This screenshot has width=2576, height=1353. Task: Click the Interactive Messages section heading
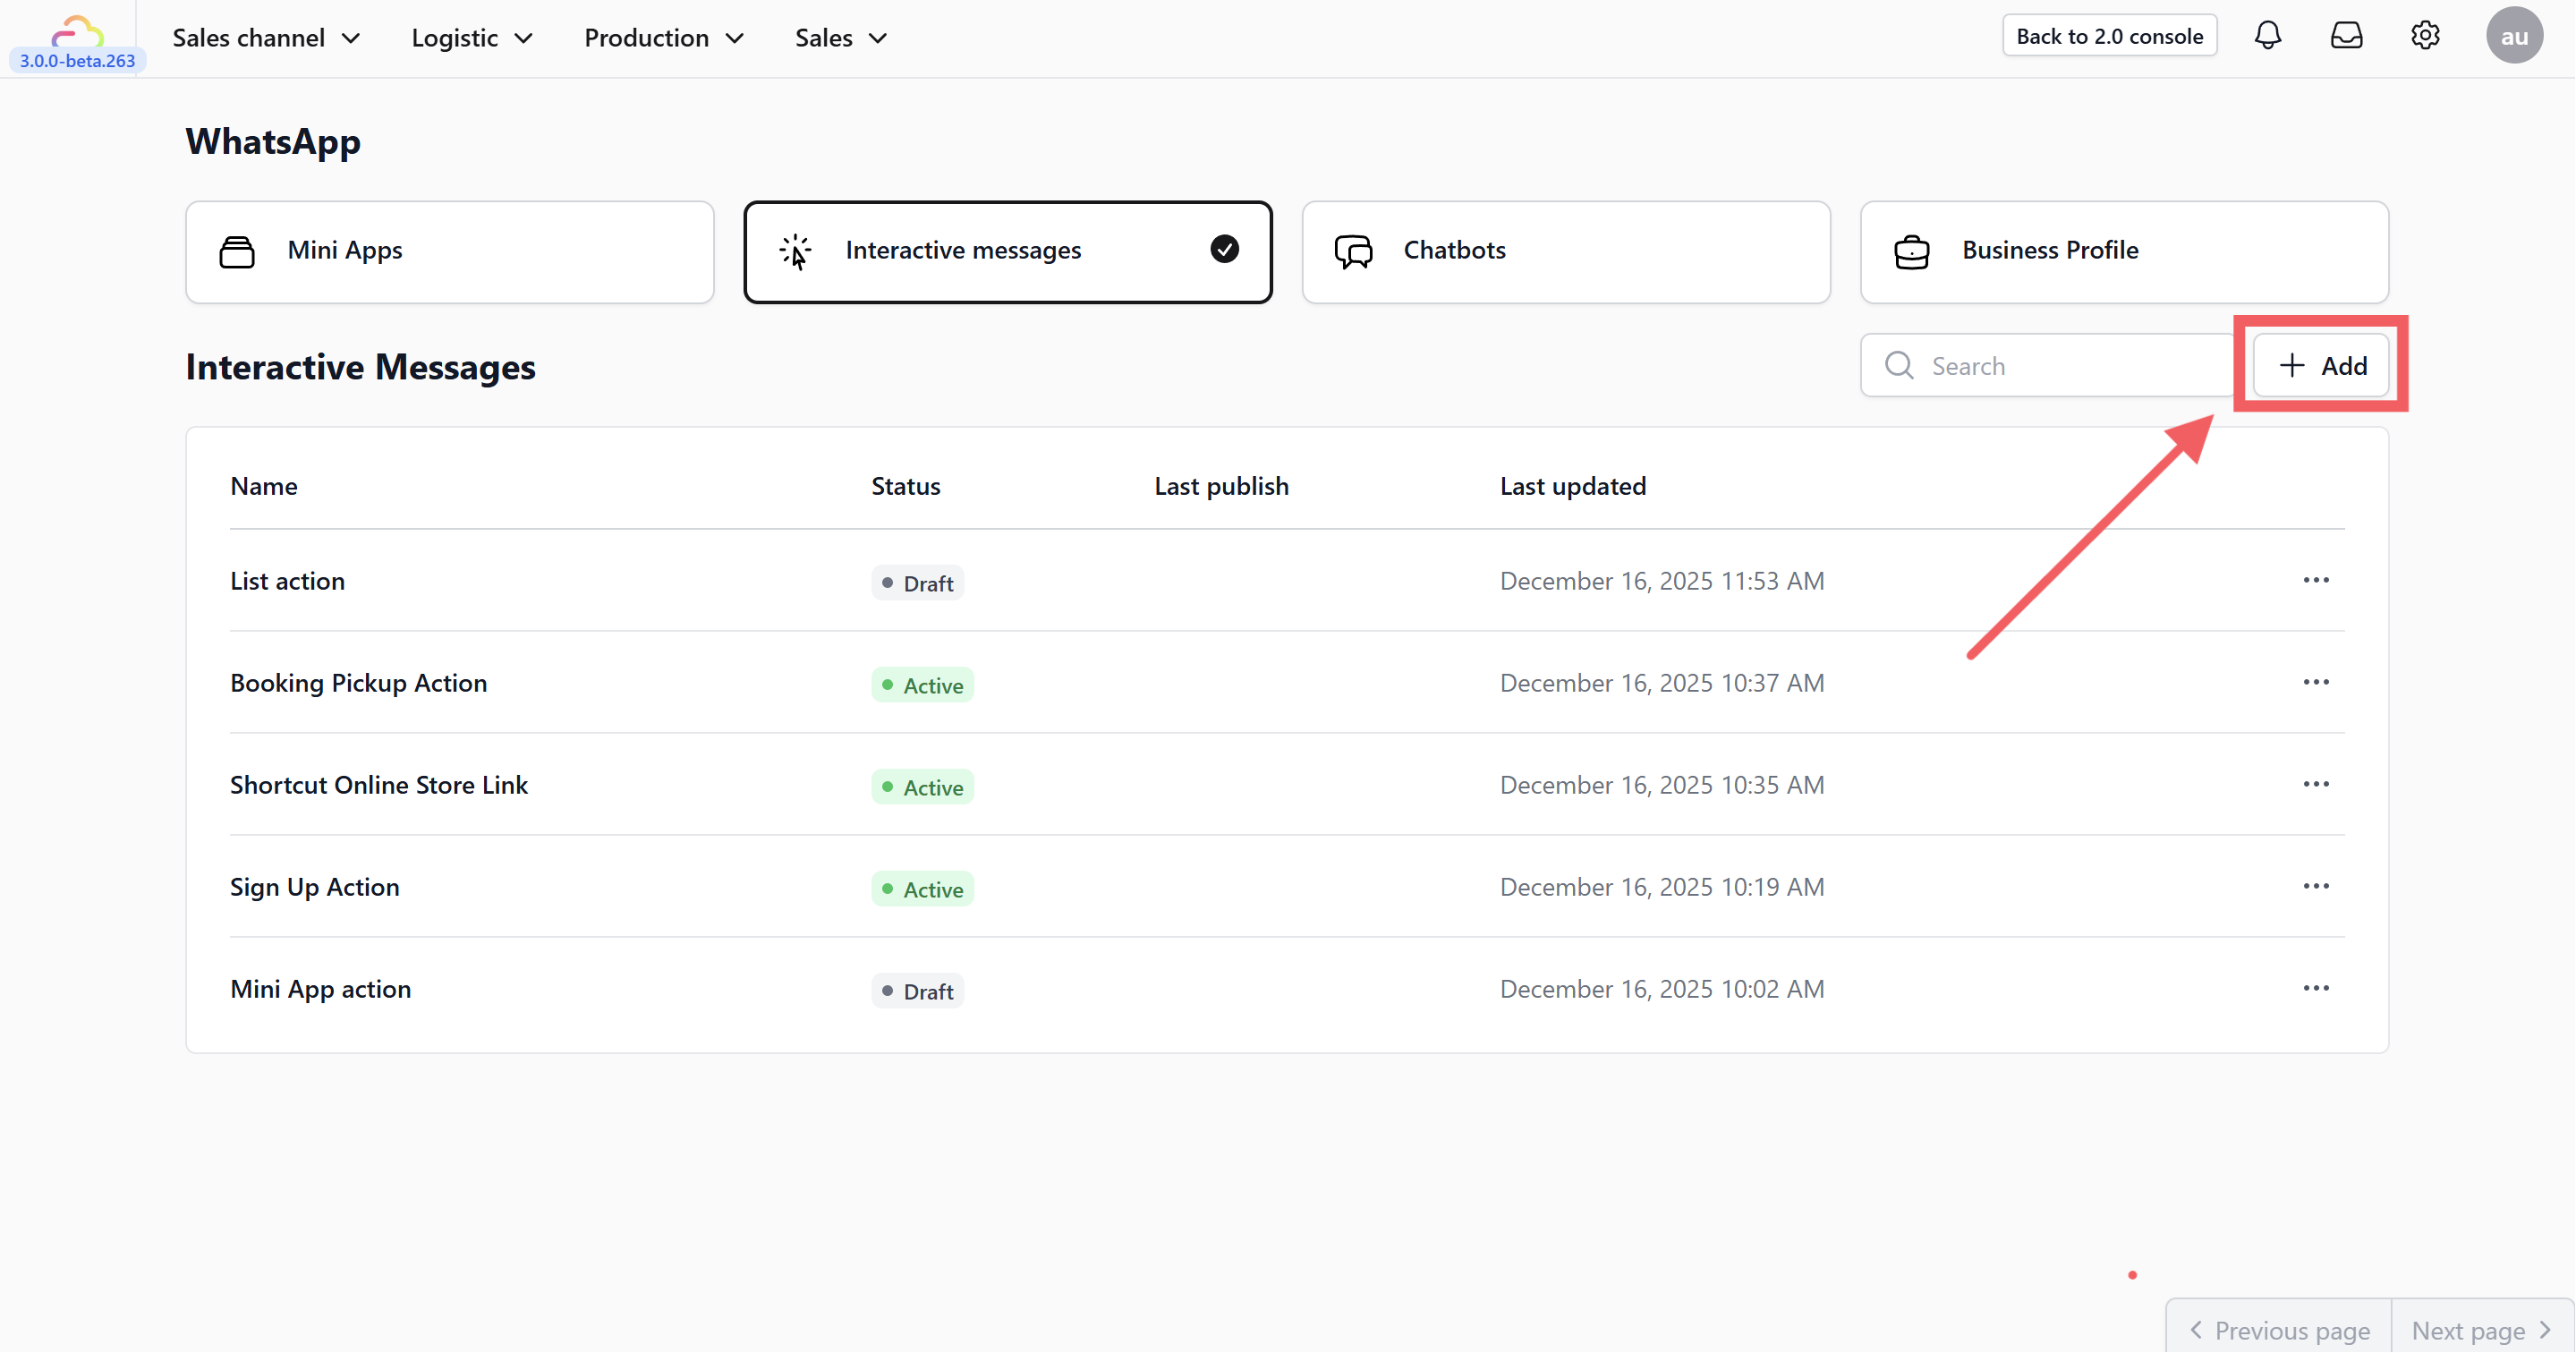(x=360, y=367)
